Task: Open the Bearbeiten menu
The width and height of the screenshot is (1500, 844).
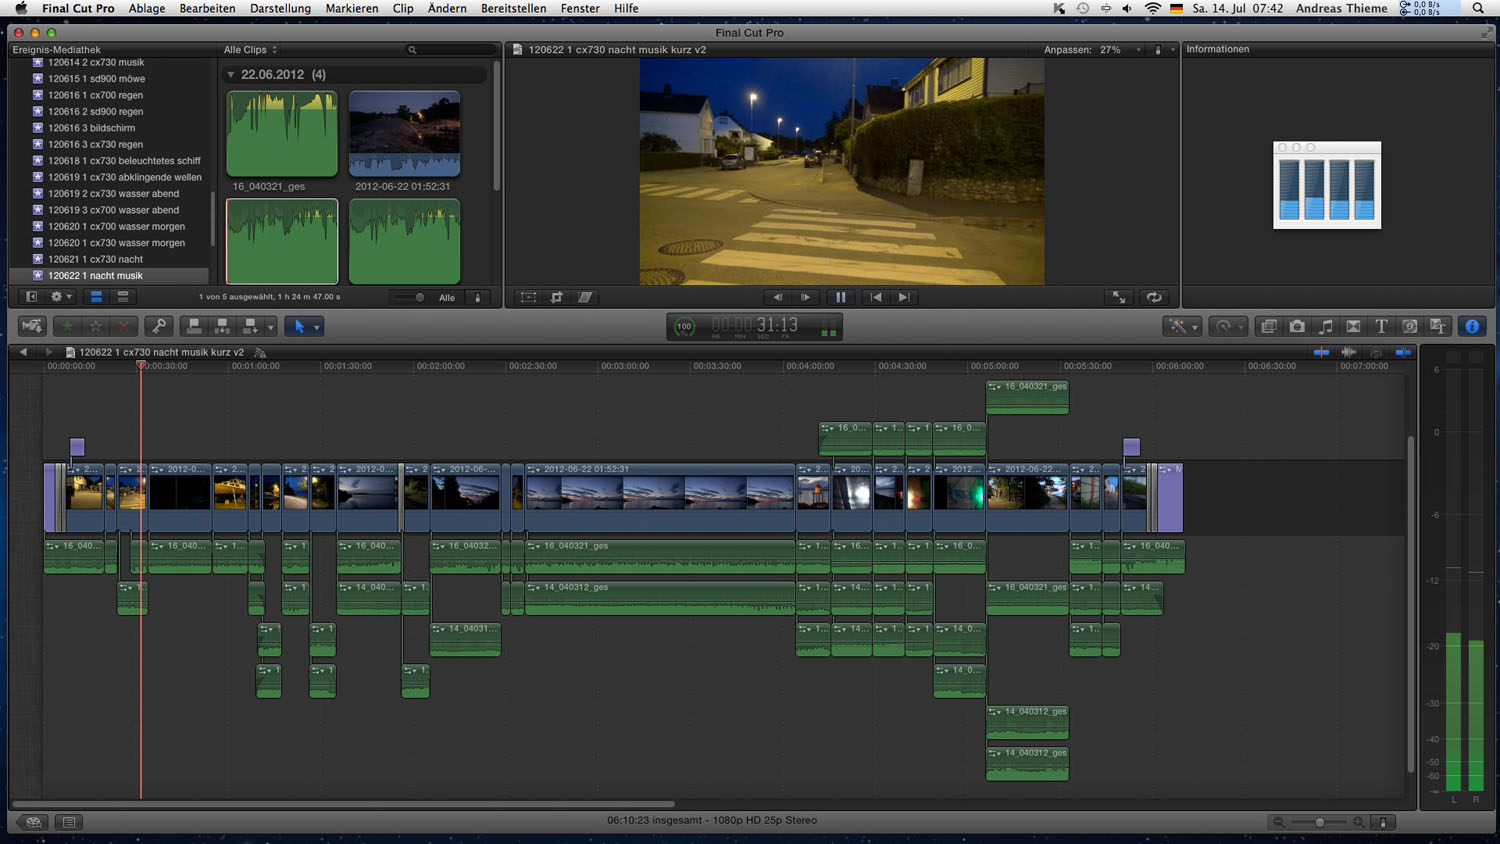Action: (x=207, y=8)
